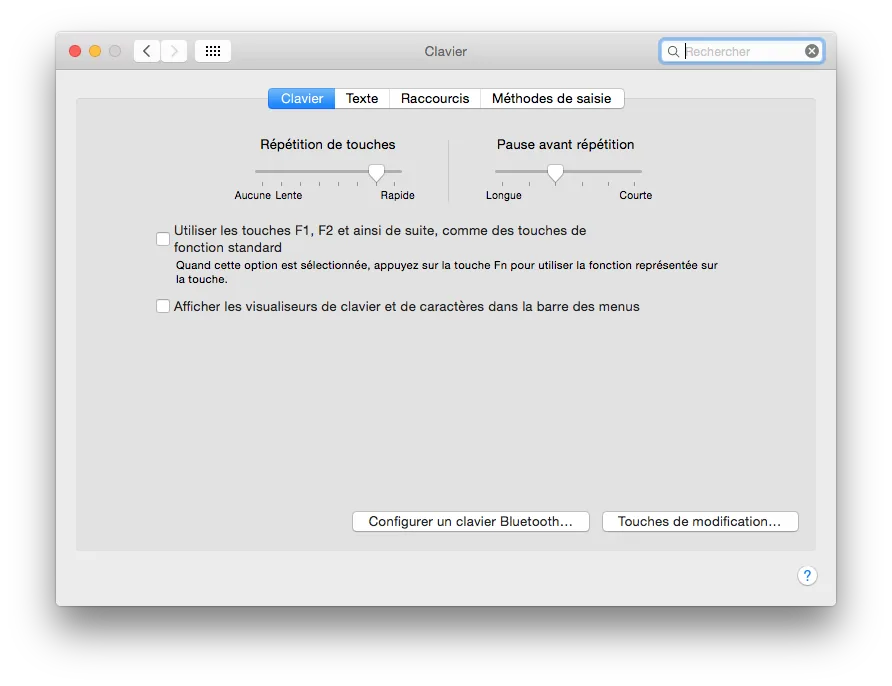The height and width of the screenshot is (686, 892).
Task: Open Configurer un clavier Bluetooth…
Action: (470, 522)
